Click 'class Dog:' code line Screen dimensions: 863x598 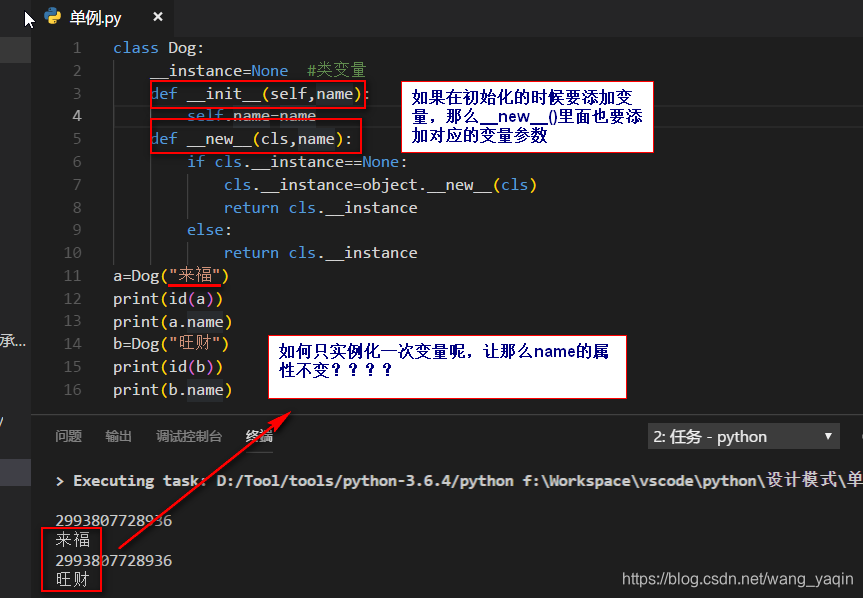(159, 48)
